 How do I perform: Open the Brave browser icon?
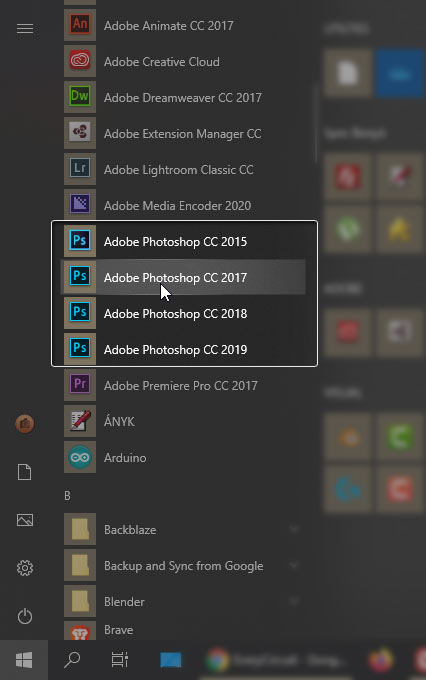[x=80, y=631]
